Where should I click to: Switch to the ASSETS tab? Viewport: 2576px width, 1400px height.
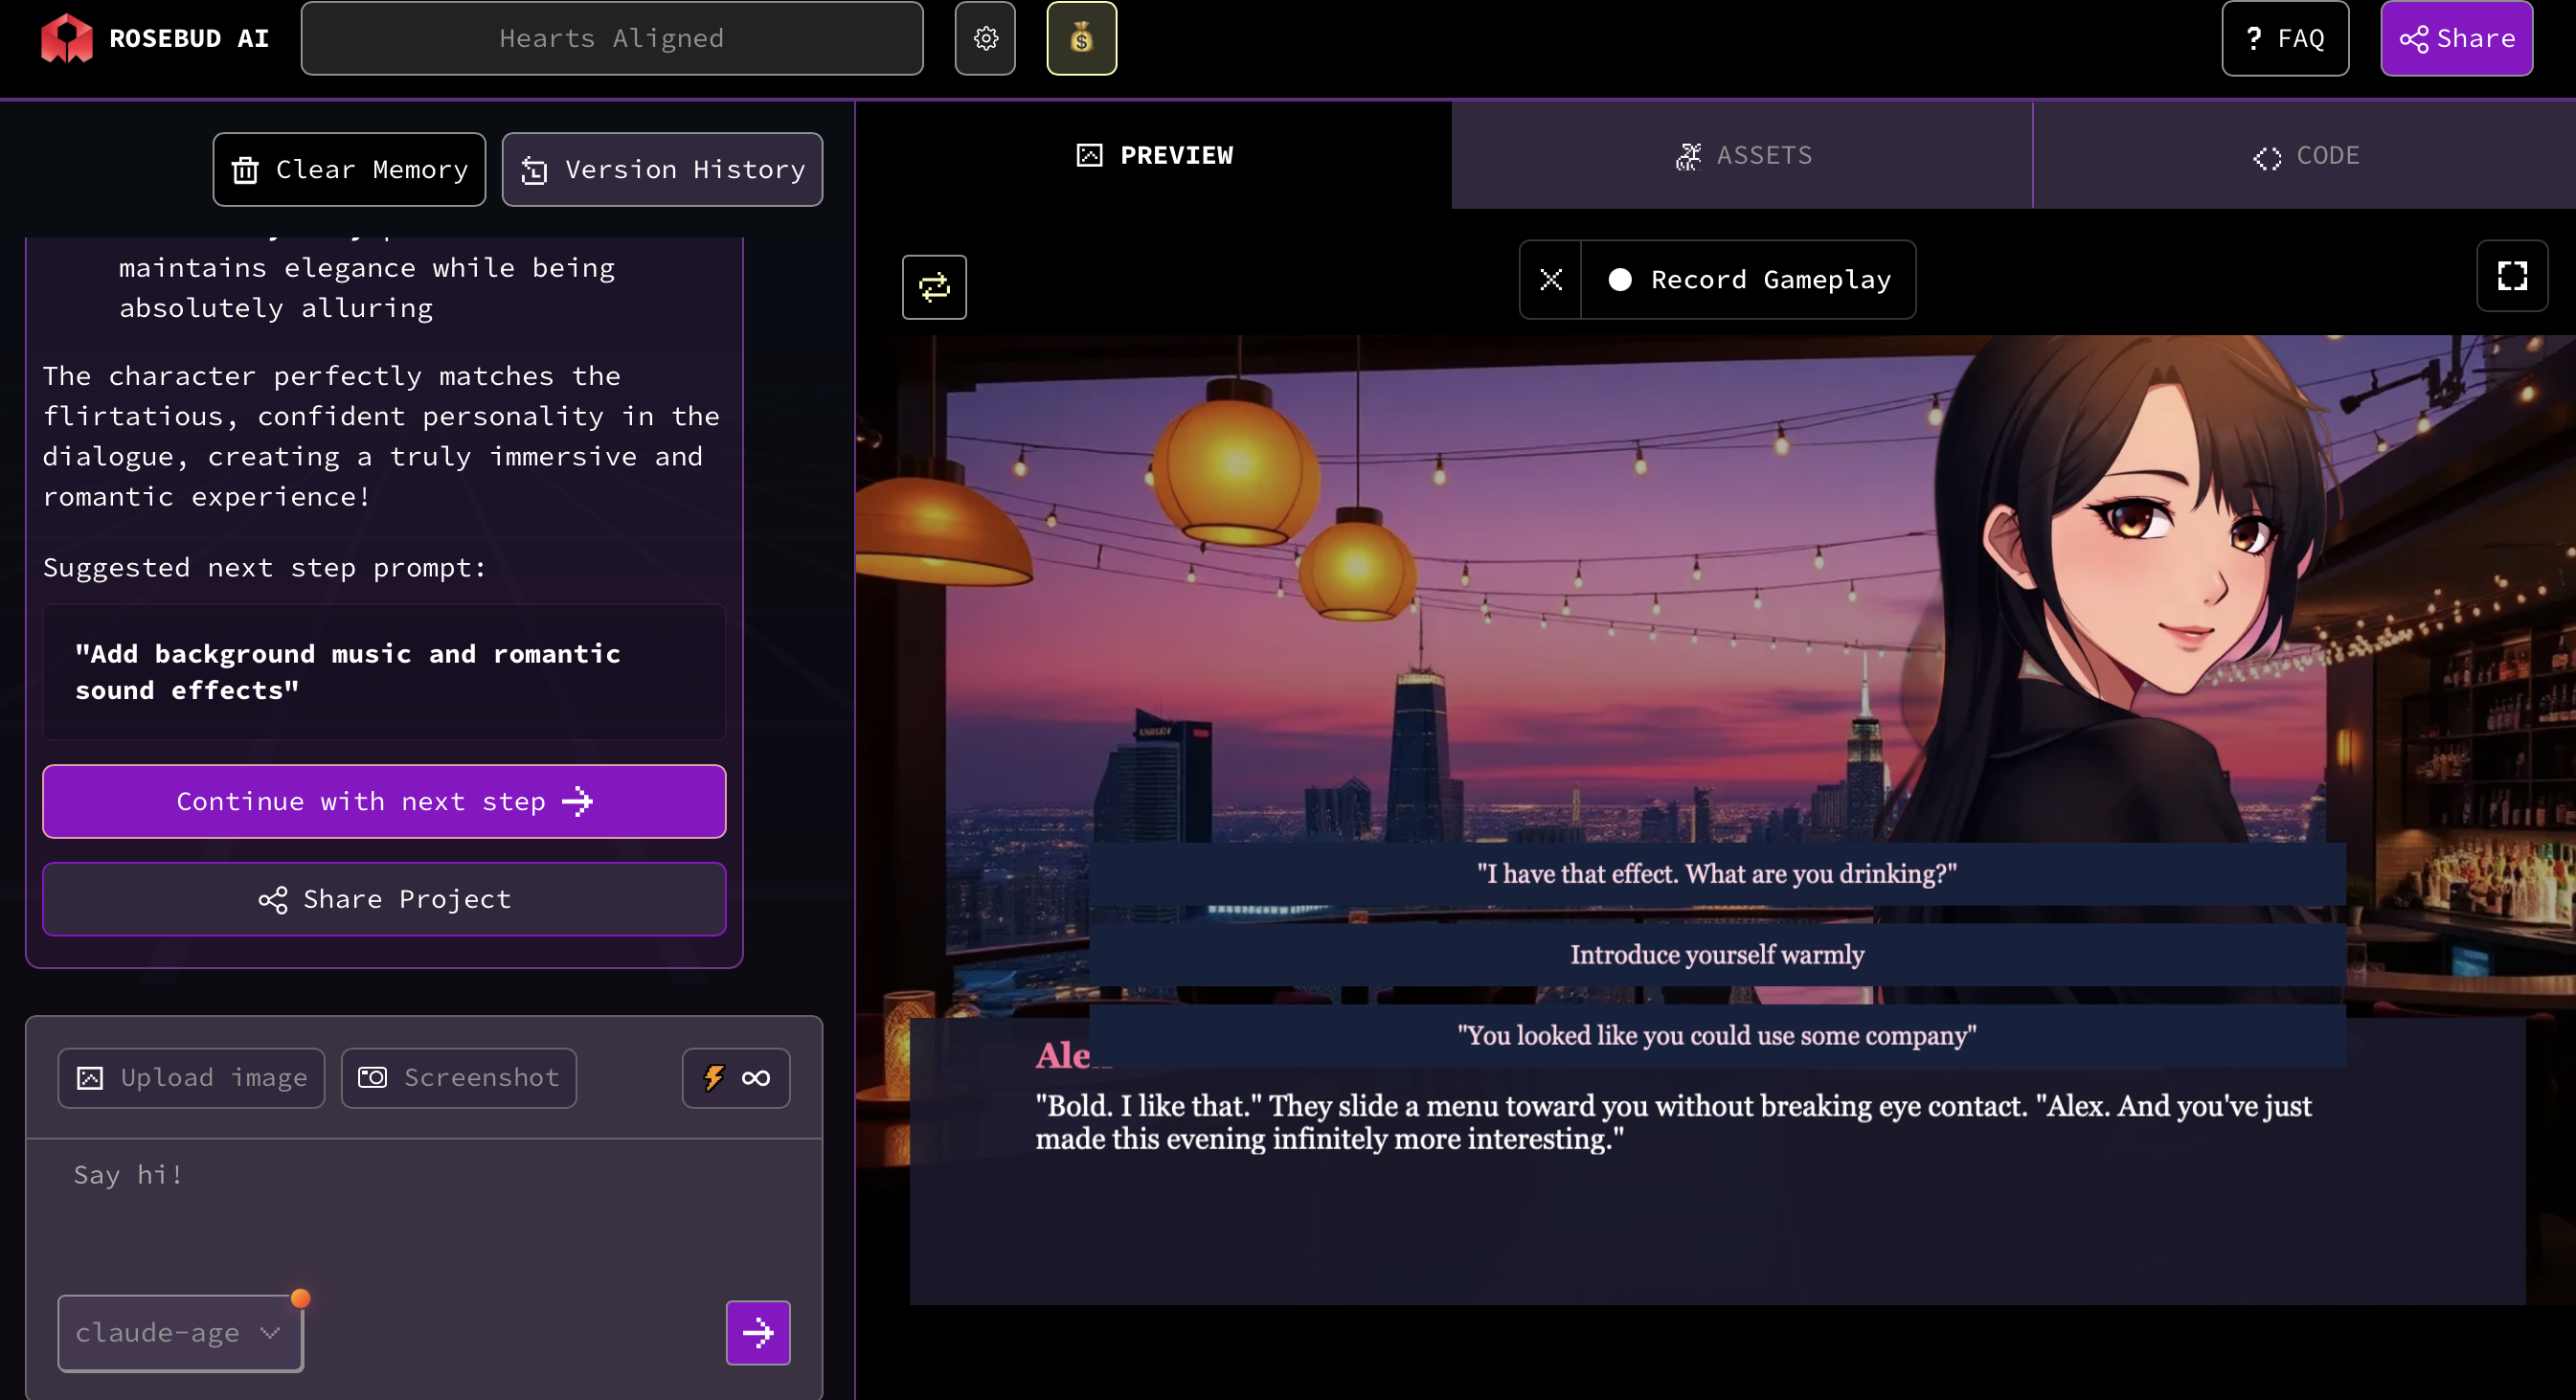(1742, 155)
